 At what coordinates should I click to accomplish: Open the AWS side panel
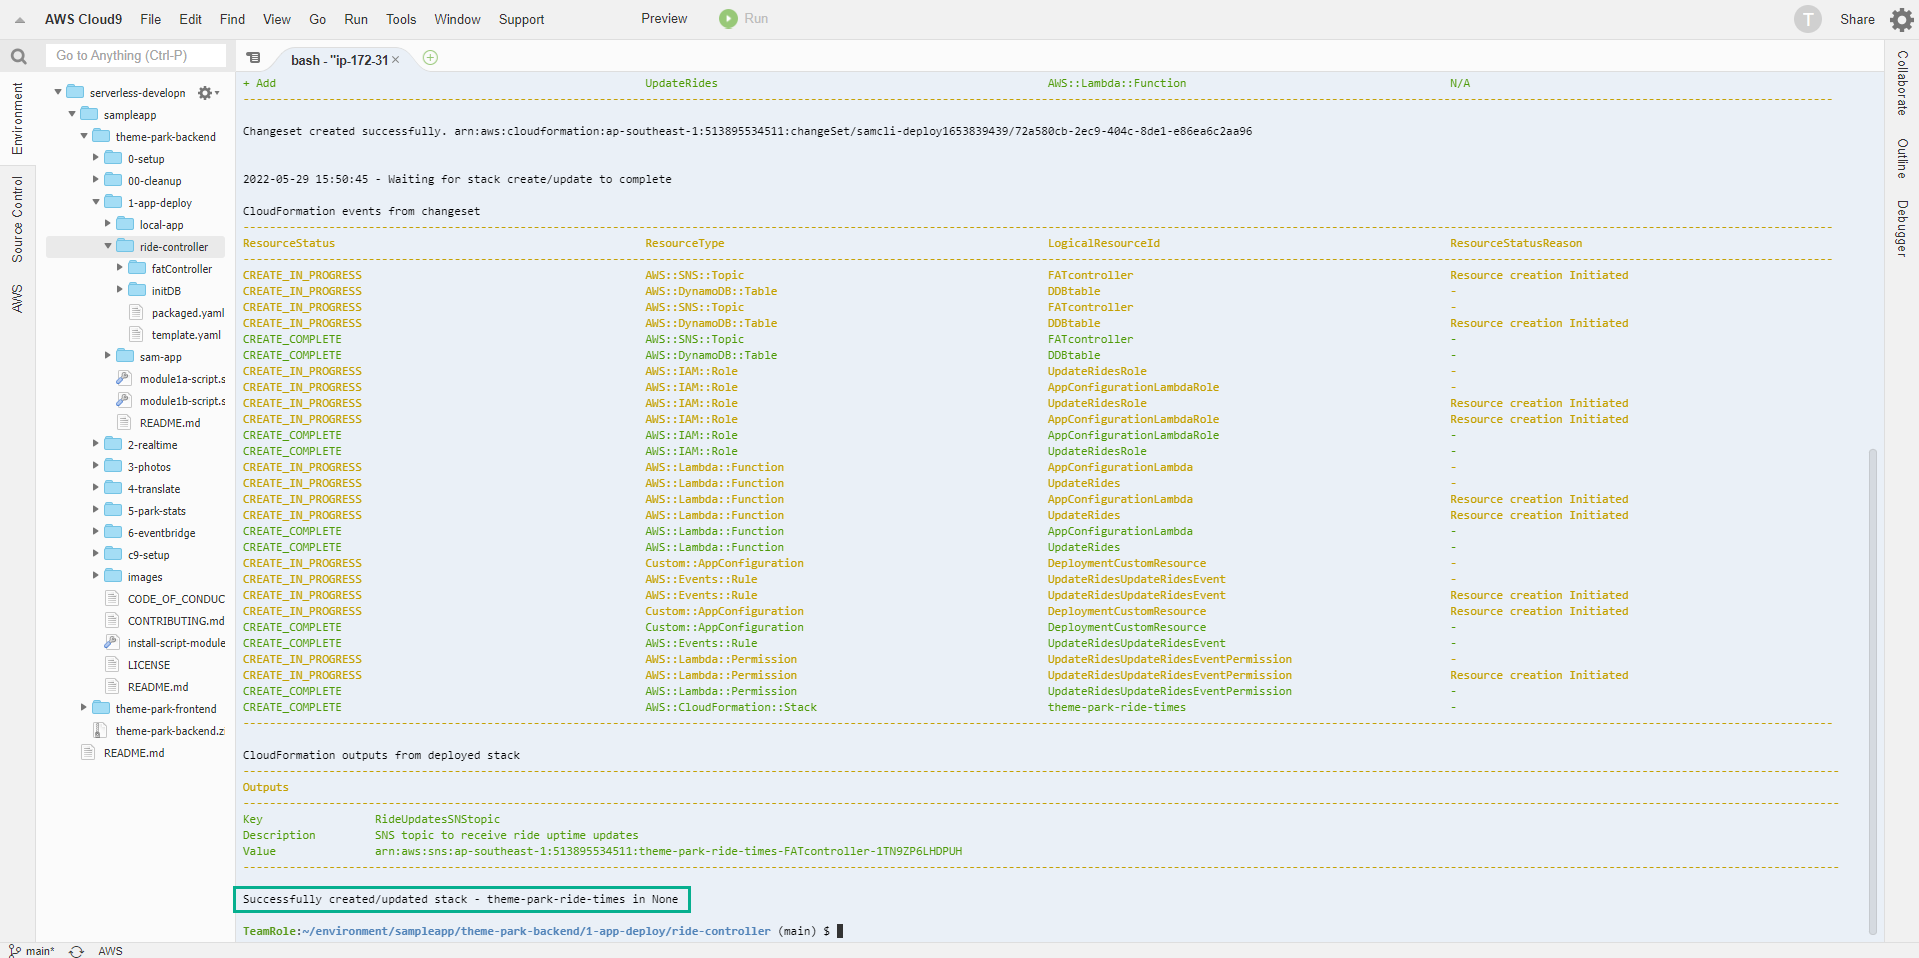18,298
